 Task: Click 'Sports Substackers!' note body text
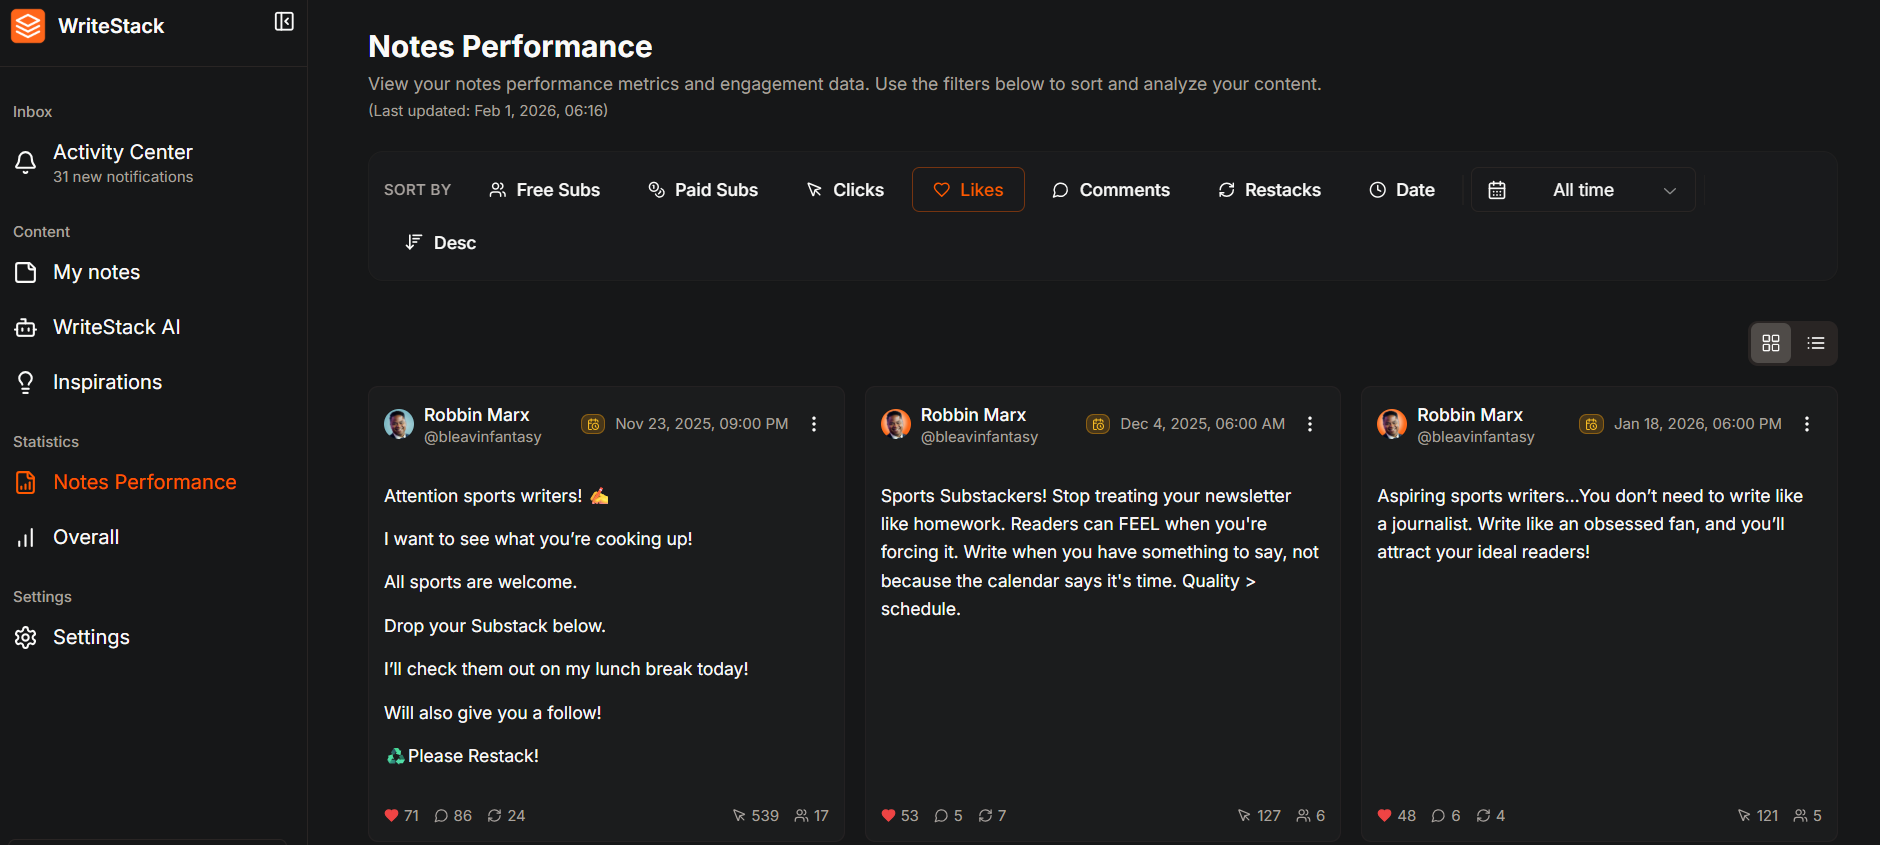point(1100,552)
